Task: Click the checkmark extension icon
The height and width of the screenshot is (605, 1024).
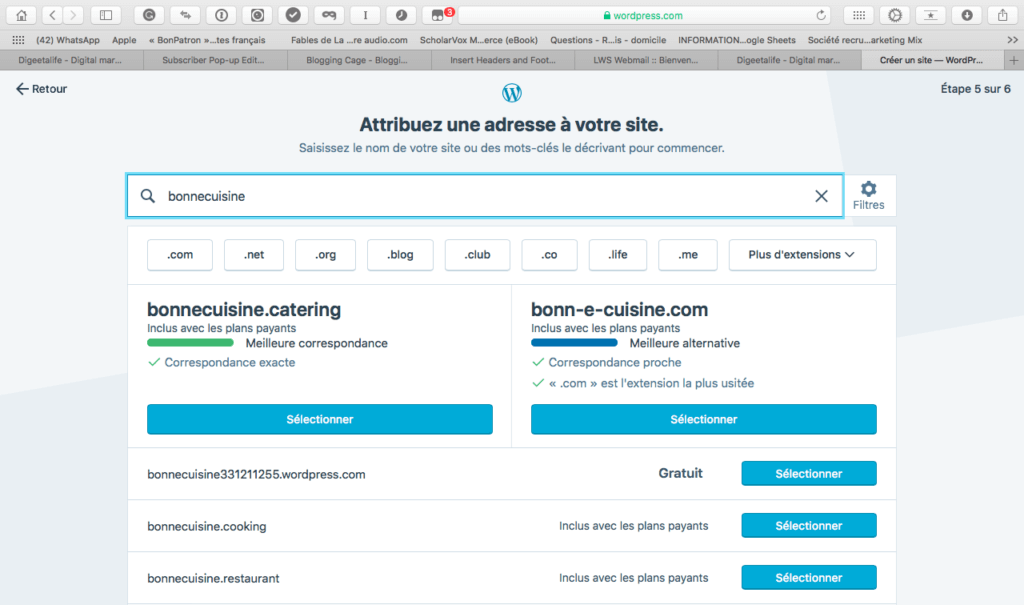Action: 293,15
